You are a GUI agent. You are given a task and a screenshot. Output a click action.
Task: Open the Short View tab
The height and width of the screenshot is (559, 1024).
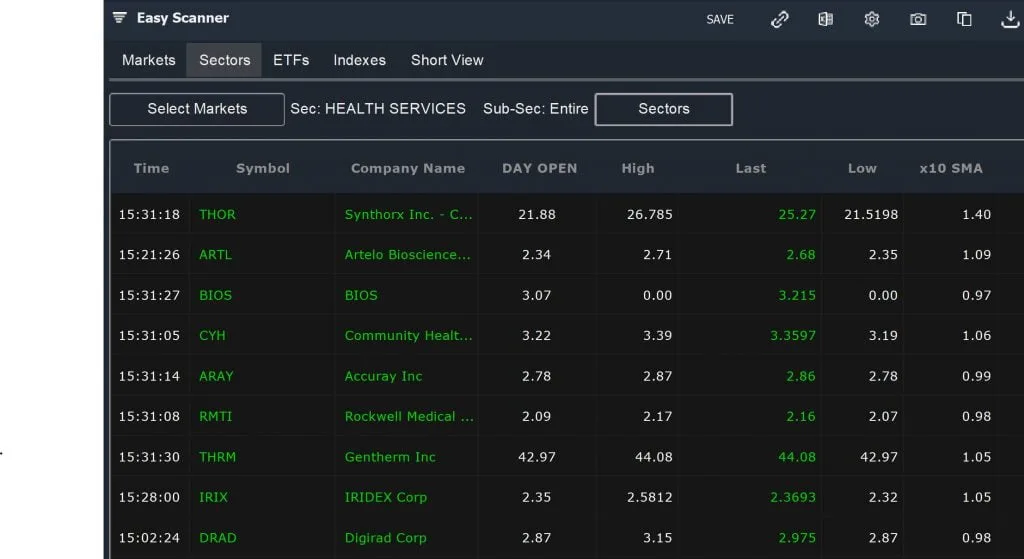click(x=447, y=60)
